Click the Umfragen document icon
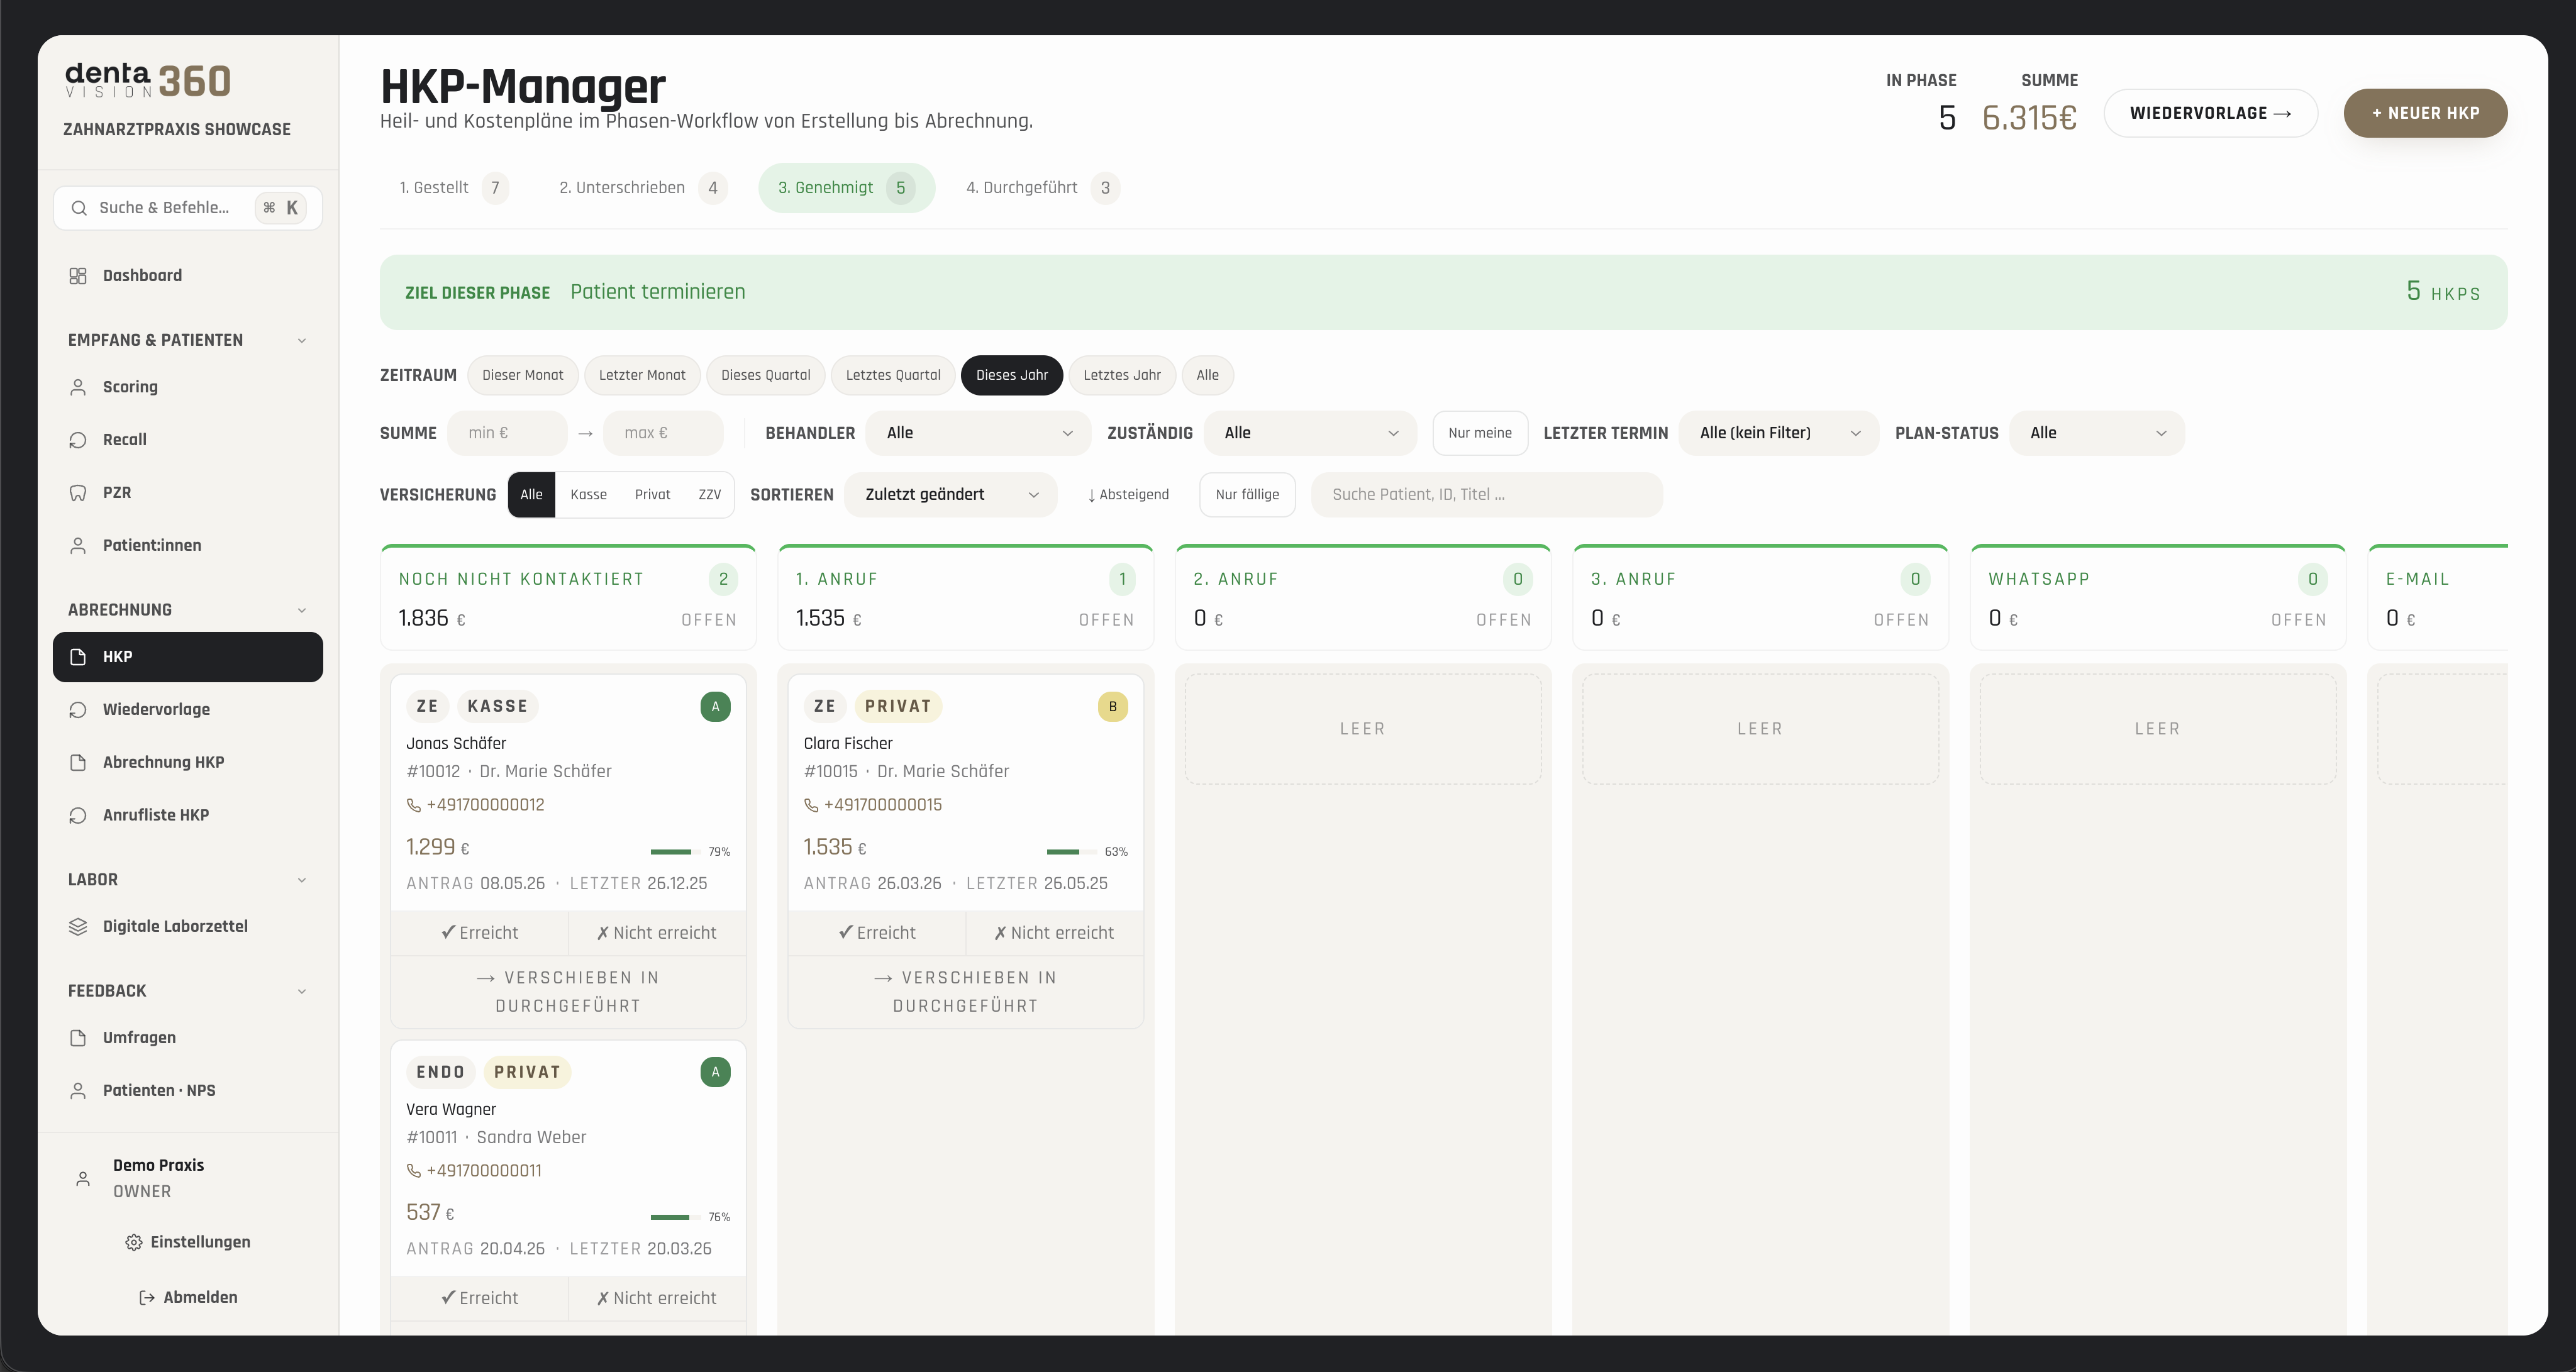Screen dimensions: 2576x1372 tap(78, 1038)
